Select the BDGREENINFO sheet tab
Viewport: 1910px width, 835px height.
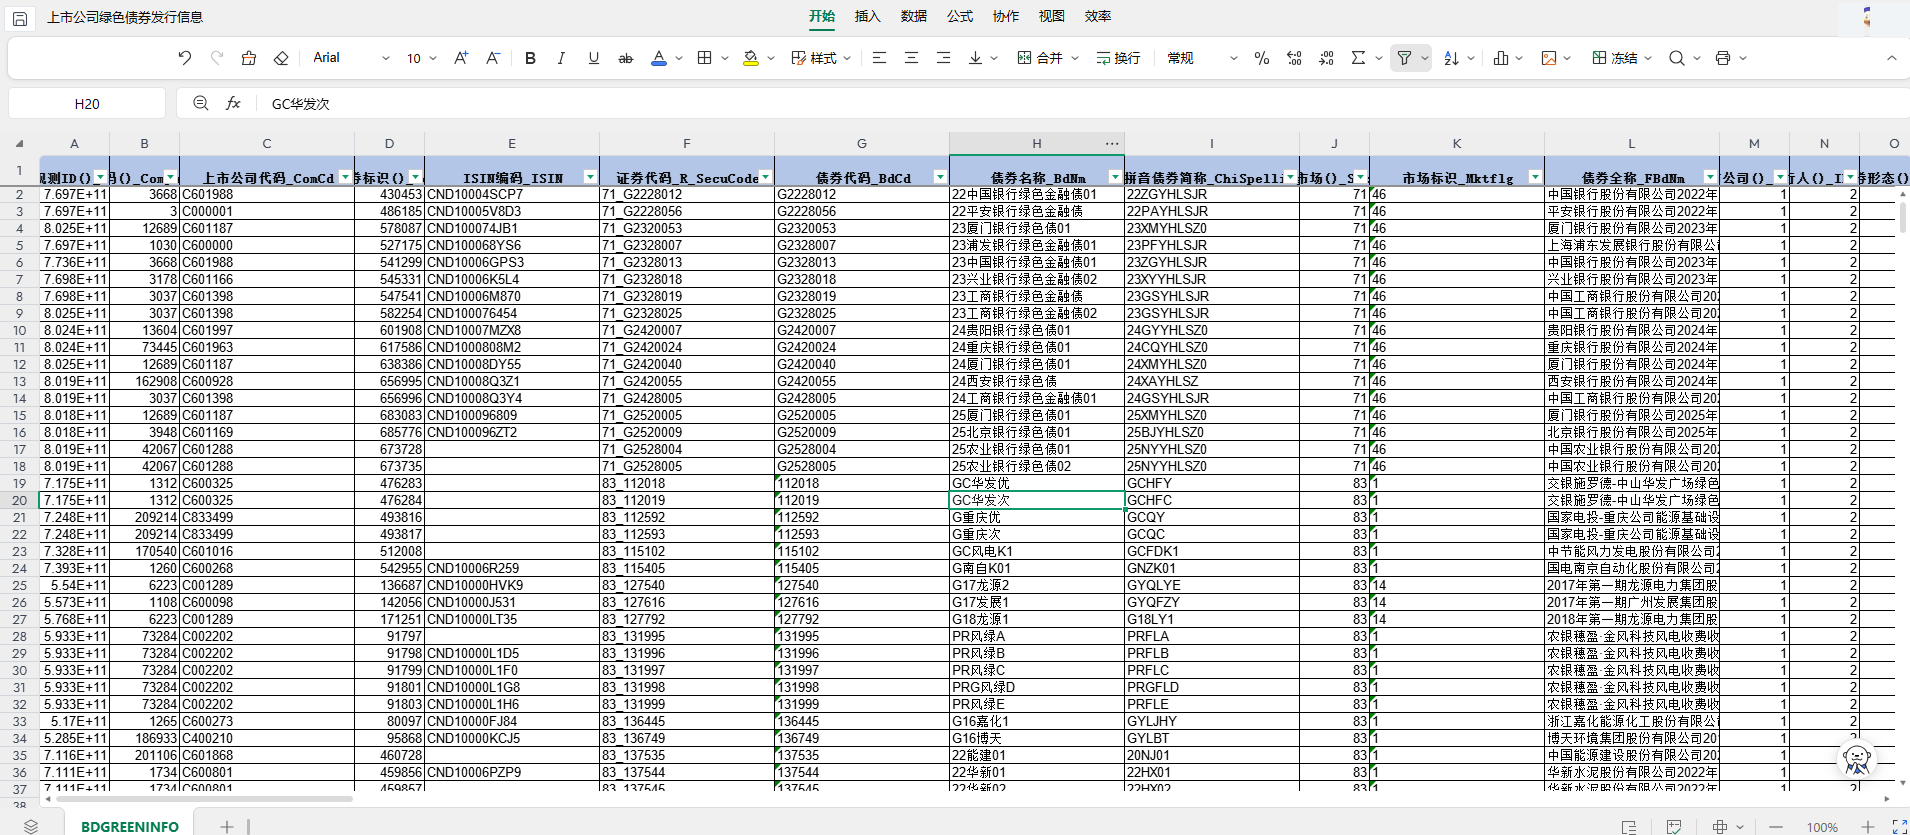[x=130, y=827]
